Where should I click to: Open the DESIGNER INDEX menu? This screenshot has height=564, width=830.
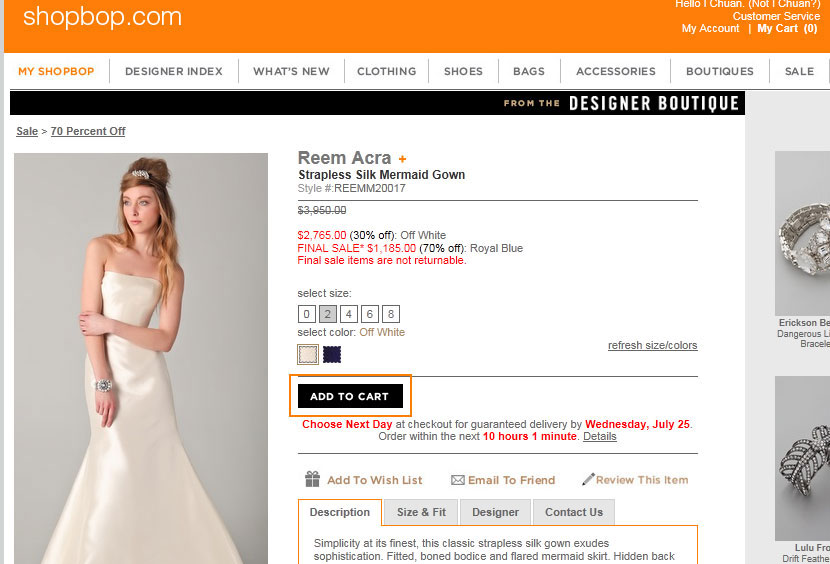point(174,71)
